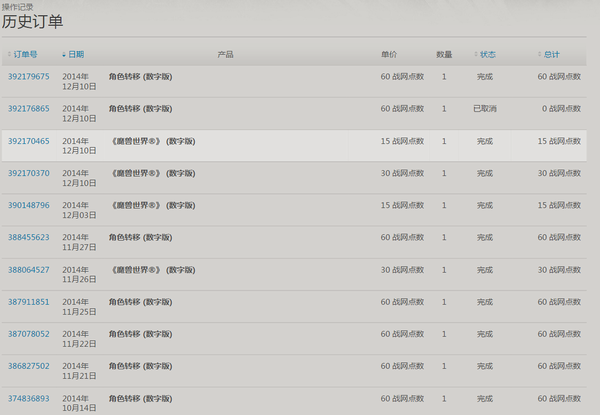The height and width of the screenshot is (415, 600).
Task: Click the 数量 column header
Action: coord(444,54)
